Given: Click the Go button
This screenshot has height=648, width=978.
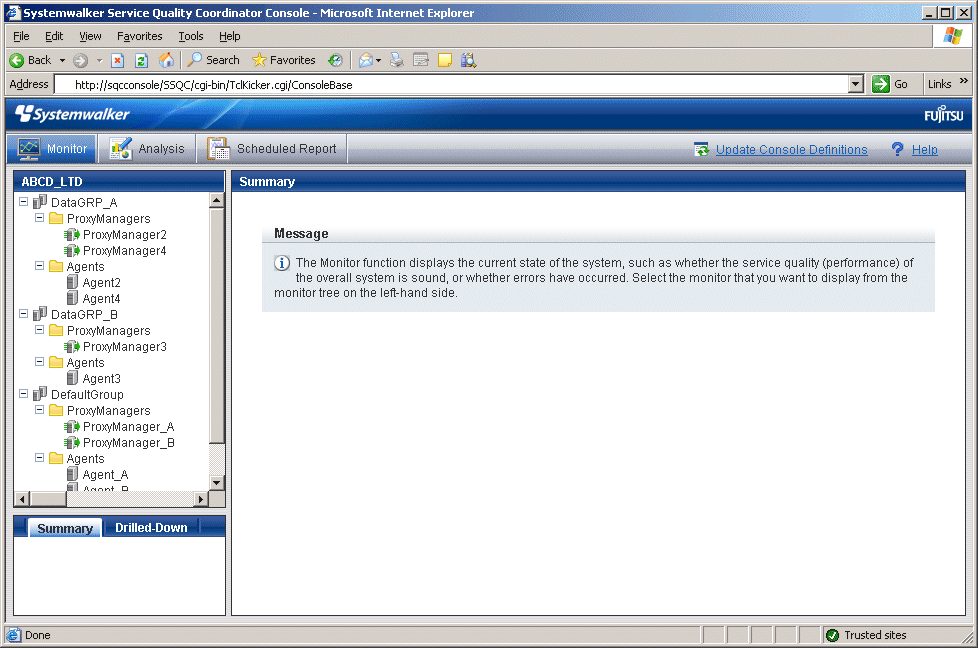Looking at the screenshot, I should point(890,84).
